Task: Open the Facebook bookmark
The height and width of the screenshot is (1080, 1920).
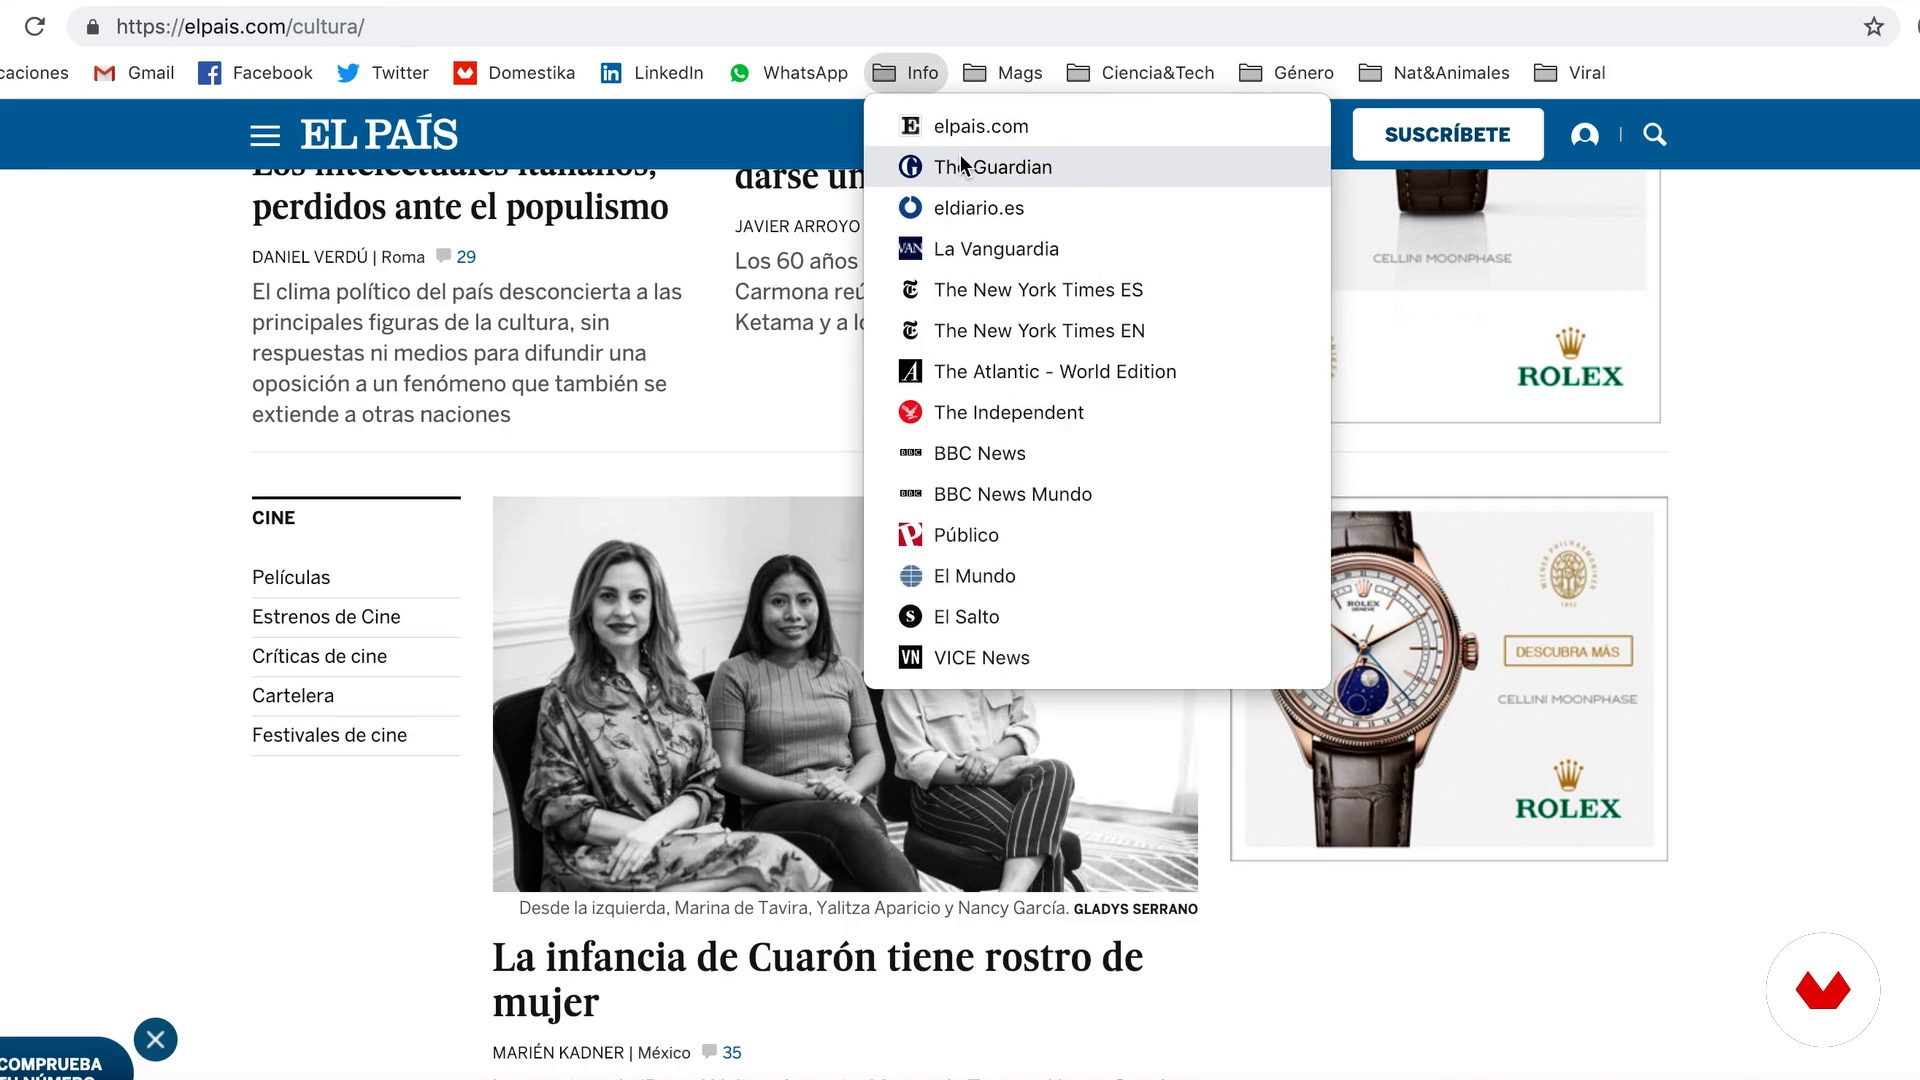Action: click(255, 73)
